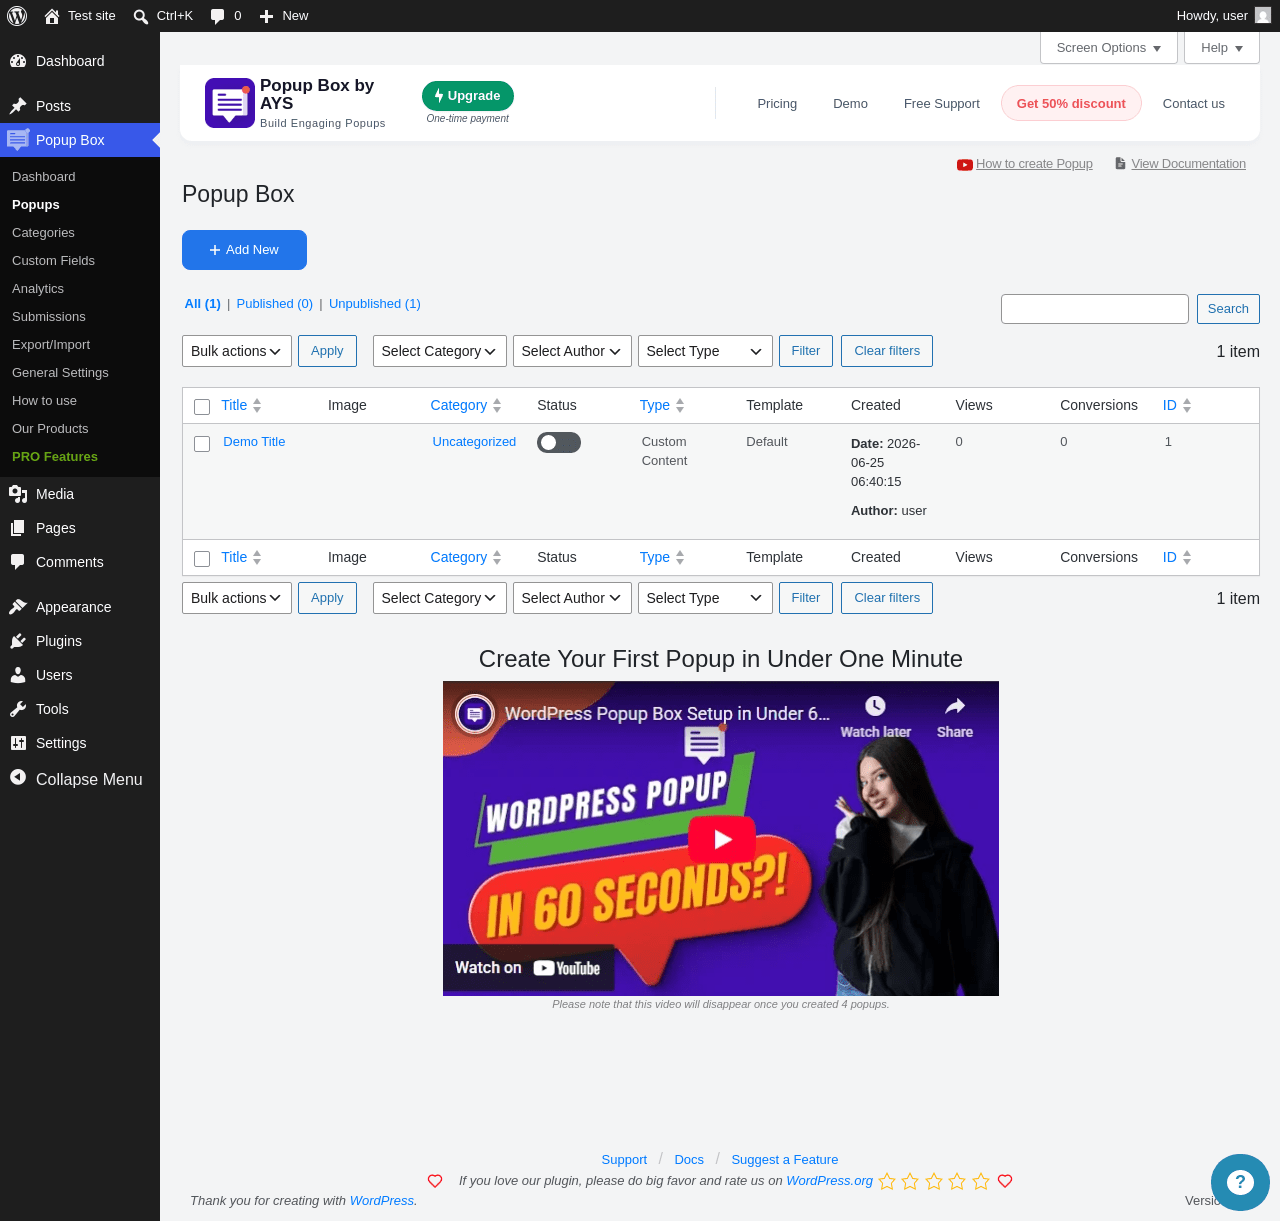
Task: Click the Add New popup button
Action: coord(244,250)
